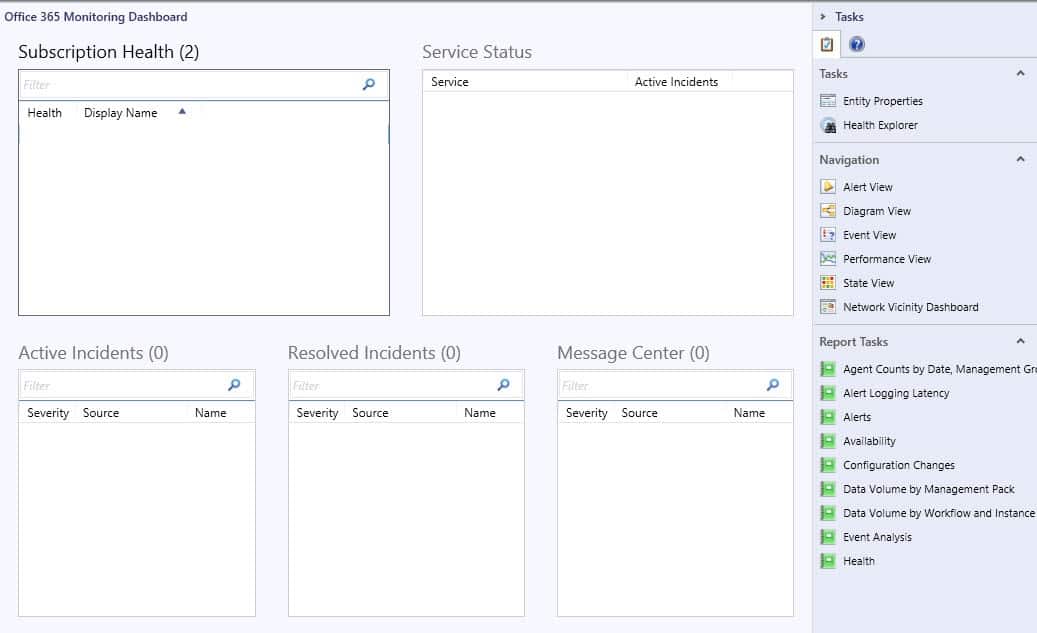This screenshot has height=633, width=1037.
Task: Click the Alert Logging Latency report icon
Action: pos(827,393)
